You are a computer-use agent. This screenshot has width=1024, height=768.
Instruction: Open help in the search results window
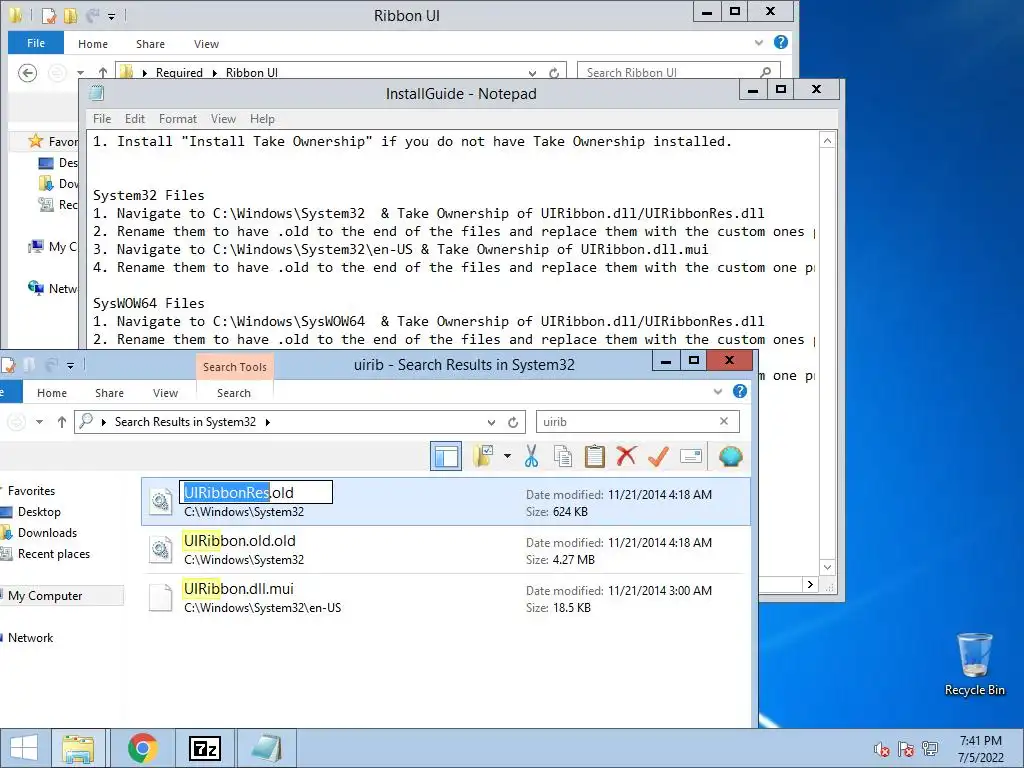[x=739, y=391]
